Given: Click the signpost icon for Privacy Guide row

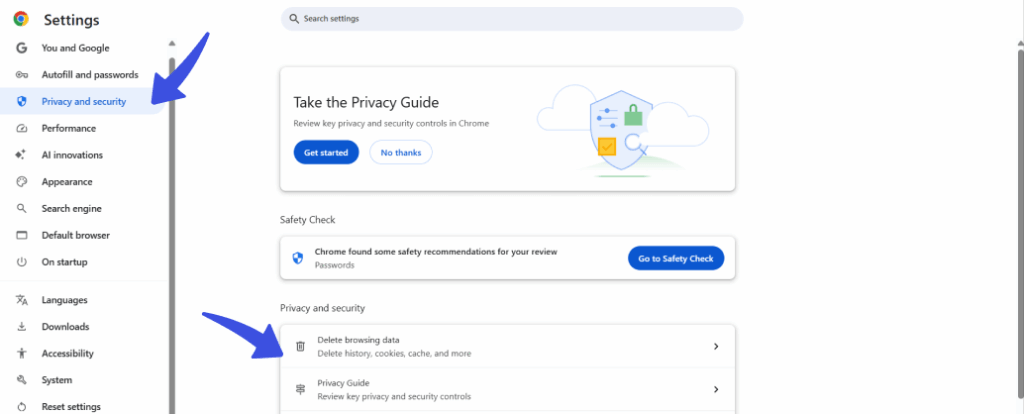Looking at the screenshot, I should [x=300, y=390].
